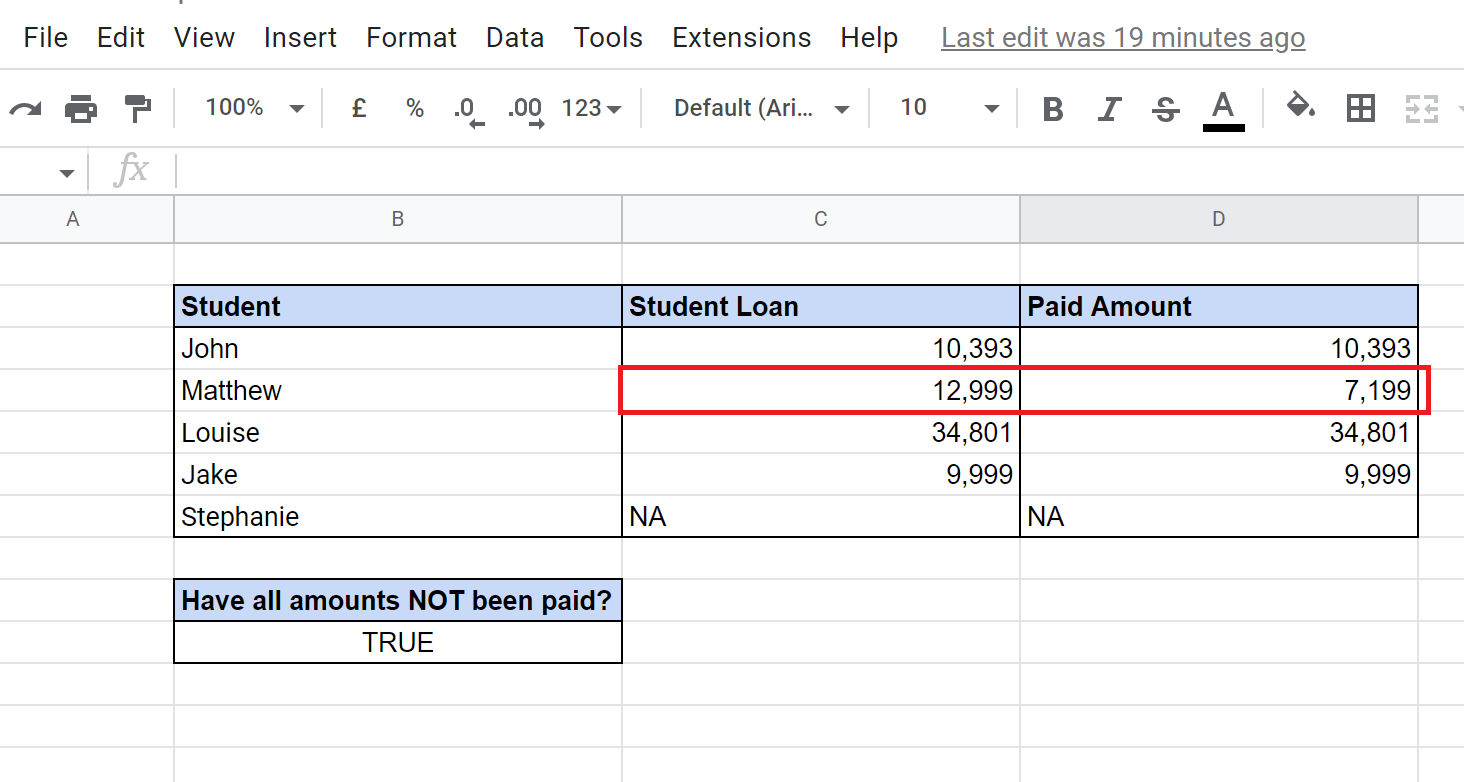Click the Print icon
Screen dimensions: 1464x782
[x=81, y=108]
